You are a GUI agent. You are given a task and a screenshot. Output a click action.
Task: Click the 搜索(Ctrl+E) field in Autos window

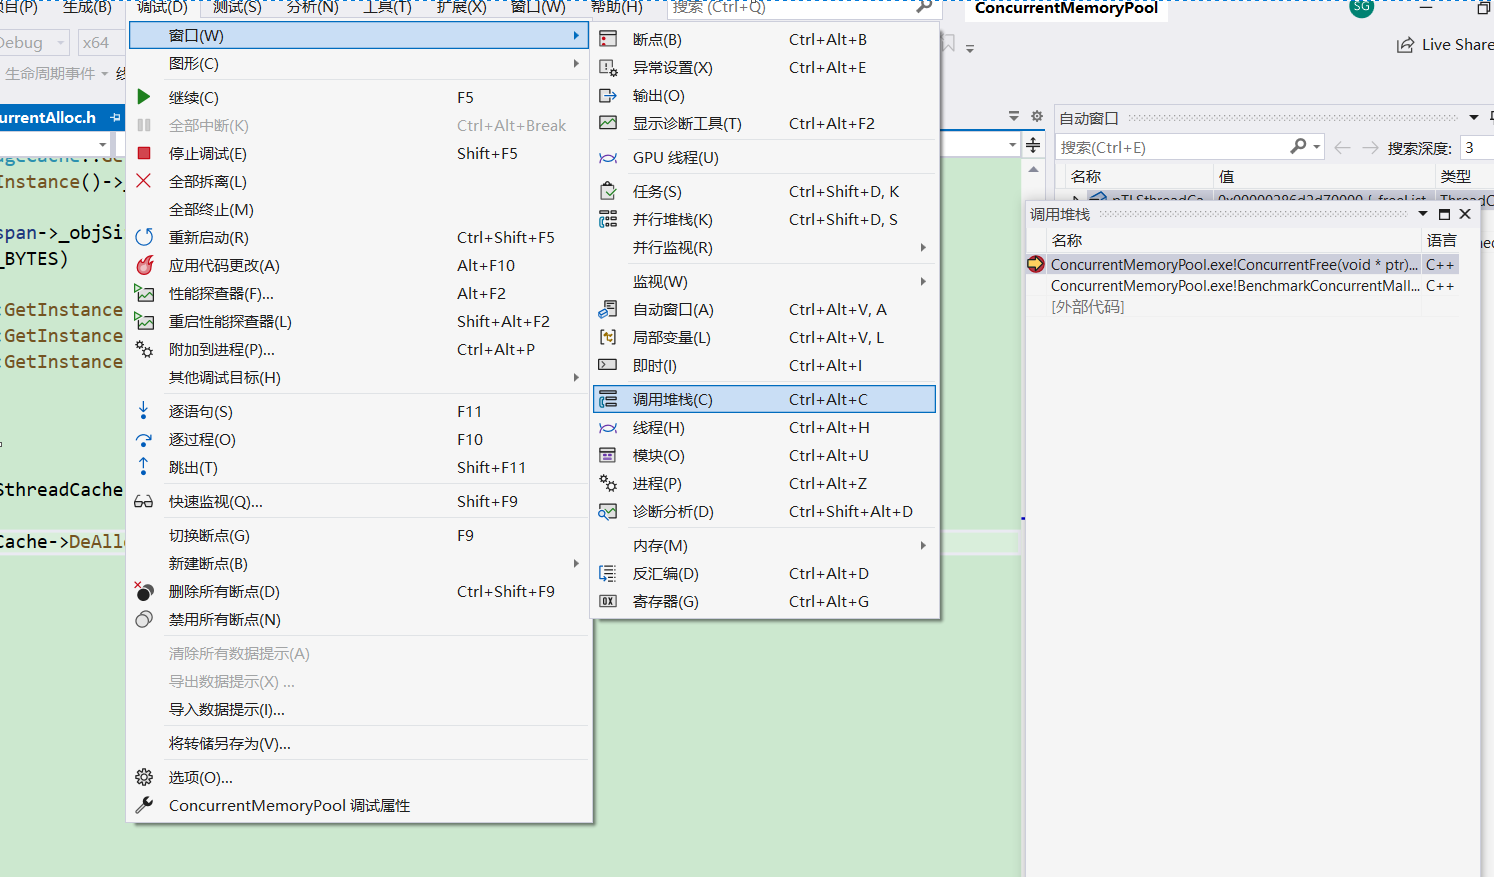(1173, 147)
